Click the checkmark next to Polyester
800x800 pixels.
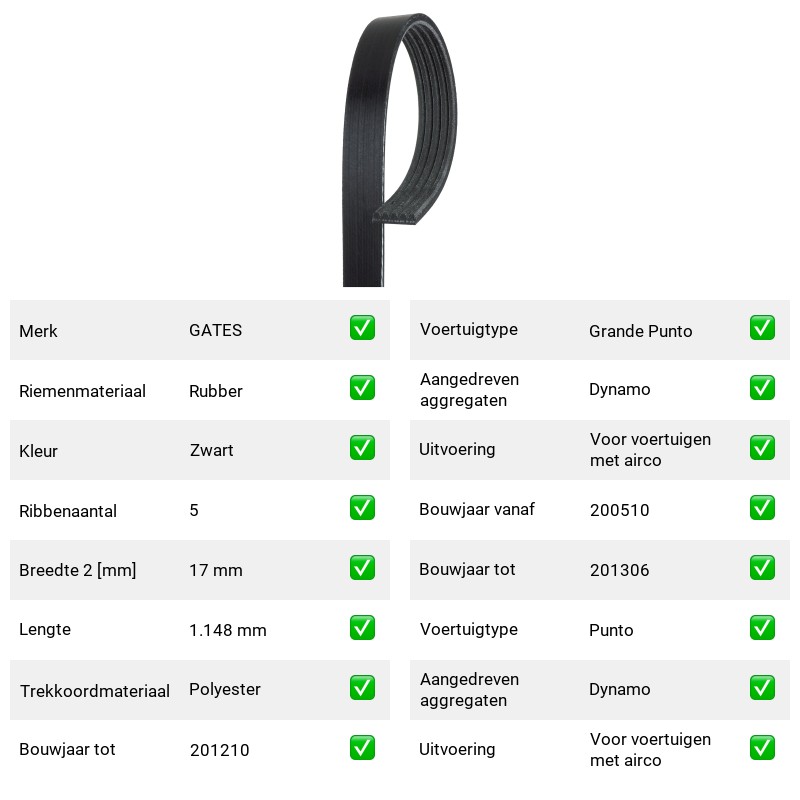coord(362,688)
